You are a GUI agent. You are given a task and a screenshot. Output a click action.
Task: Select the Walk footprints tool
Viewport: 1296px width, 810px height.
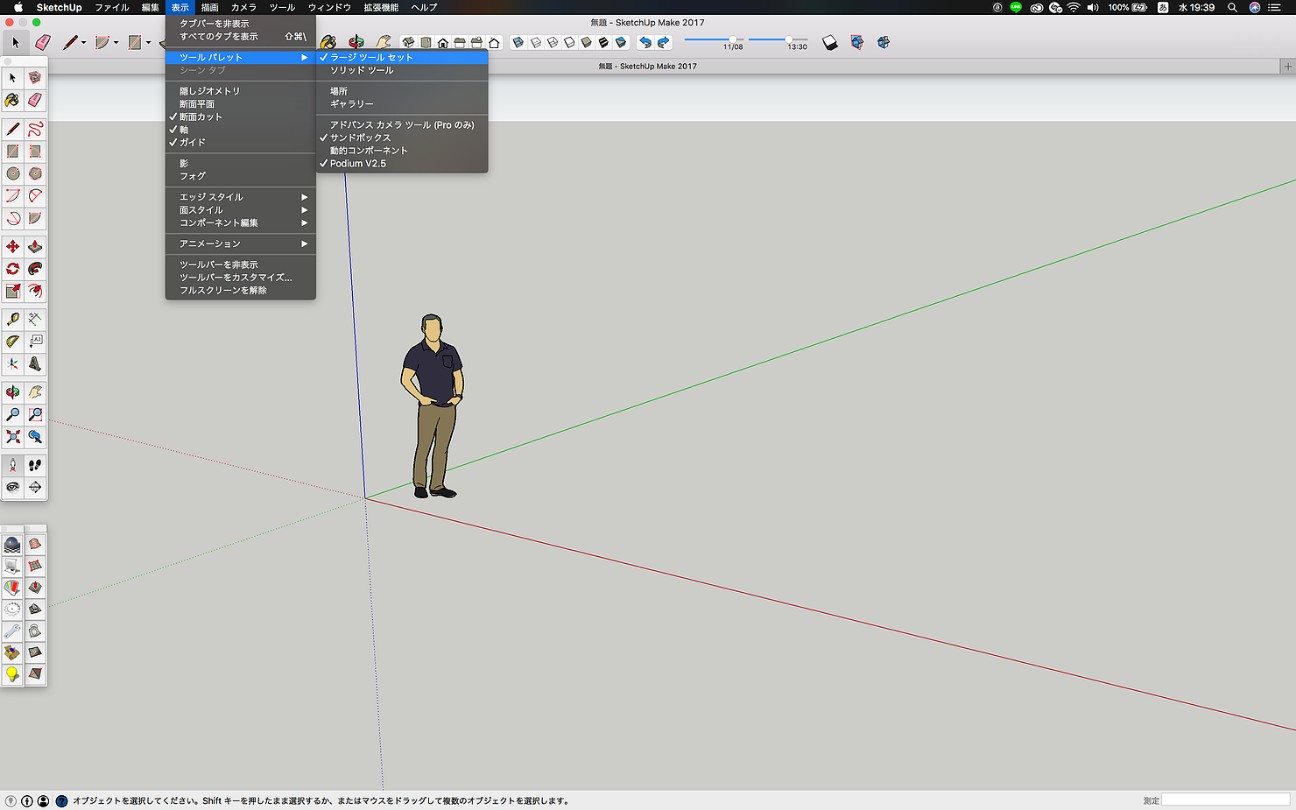point(35,465)
